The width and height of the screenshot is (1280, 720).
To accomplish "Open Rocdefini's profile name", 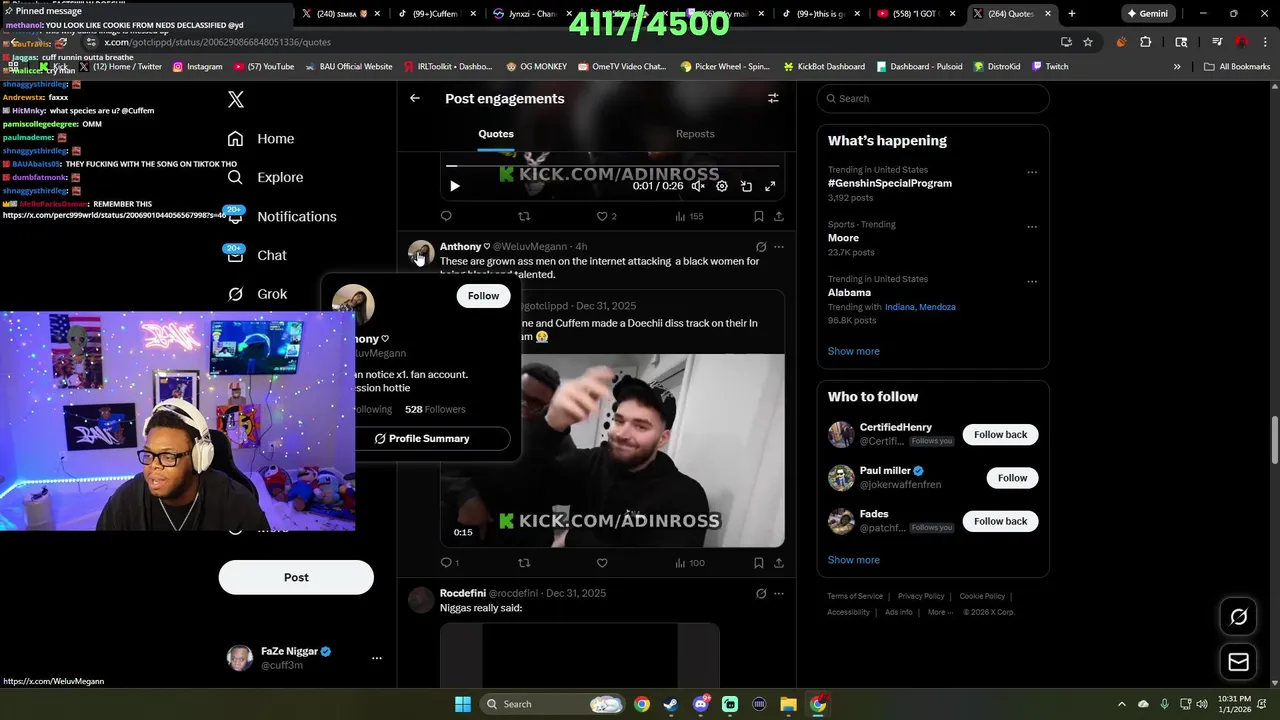I will point(463,593).
